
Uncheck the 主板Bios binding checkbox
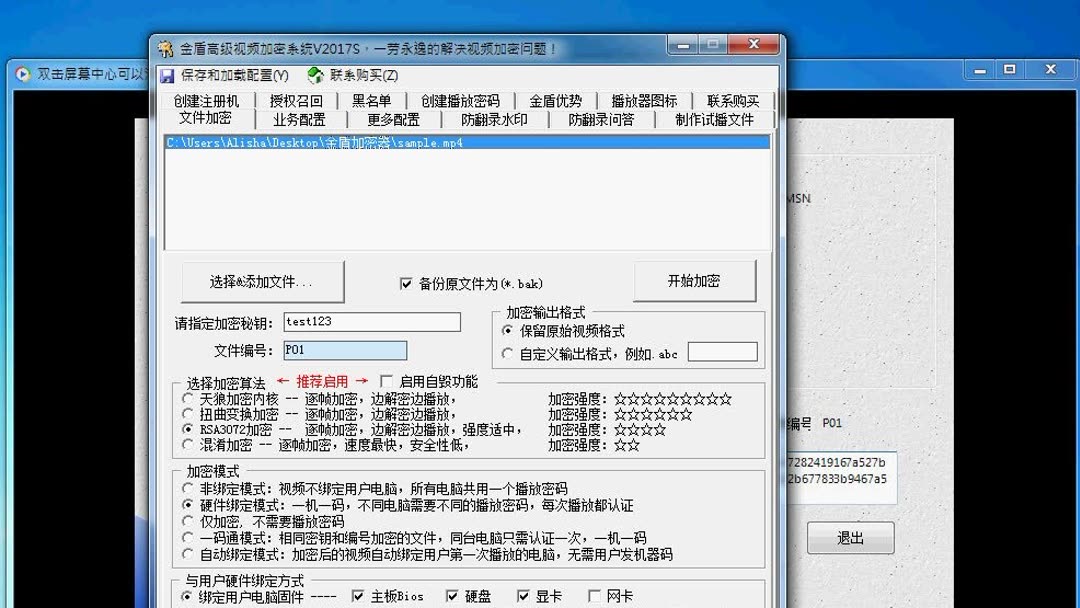tap(357, 595)
